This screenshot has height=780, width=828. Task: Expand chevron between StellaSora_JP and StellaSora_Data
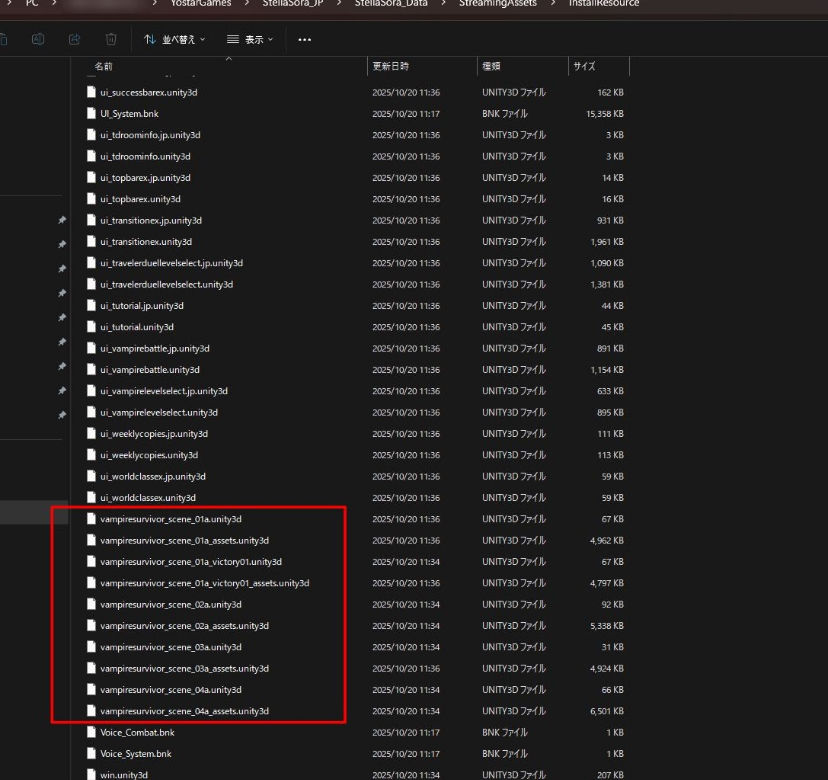point(343,4)
